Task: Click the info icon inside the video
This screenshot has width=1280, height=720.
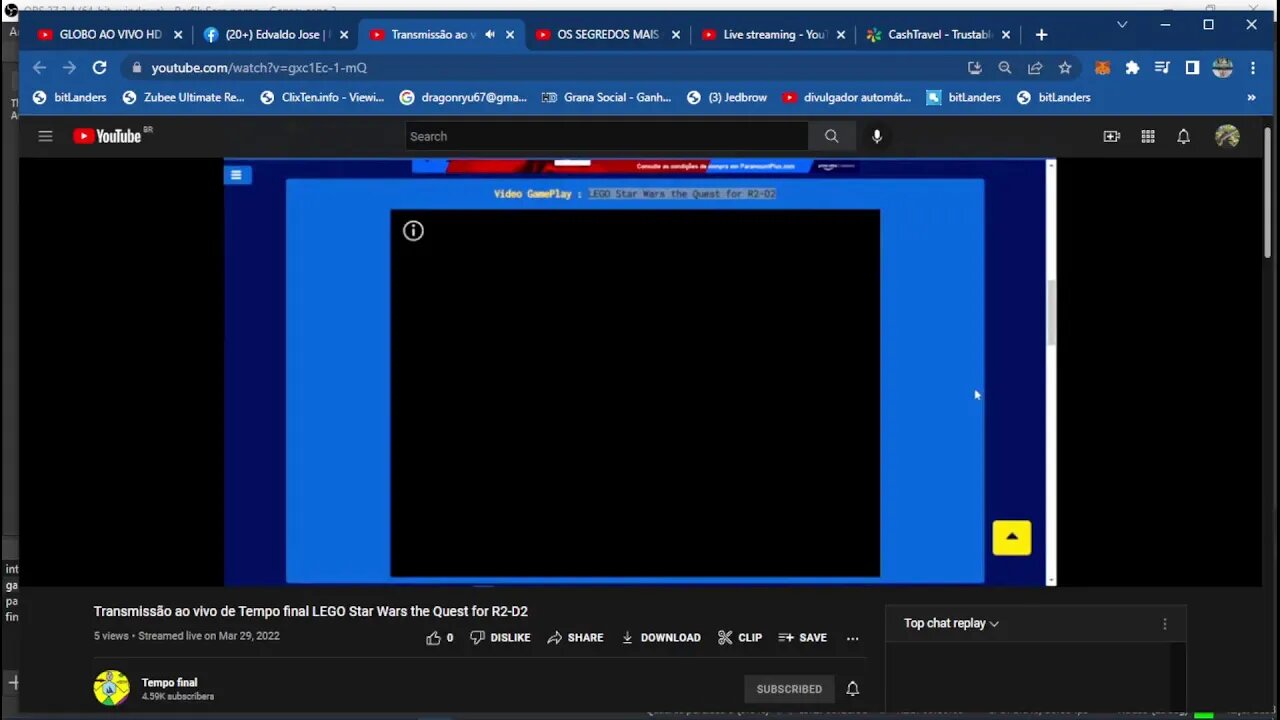Action: tap(413, 231)
